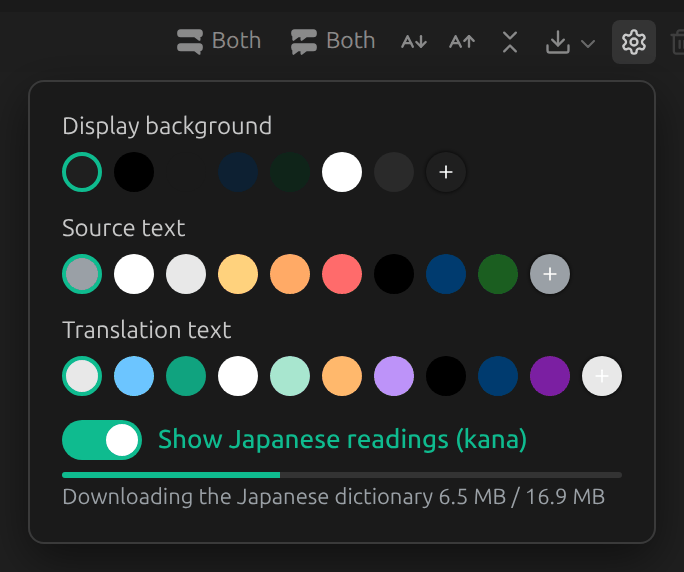Choose black for Display background
Image resolution: width=684 pixels, height=572 pixels.
tap(134, 172)
